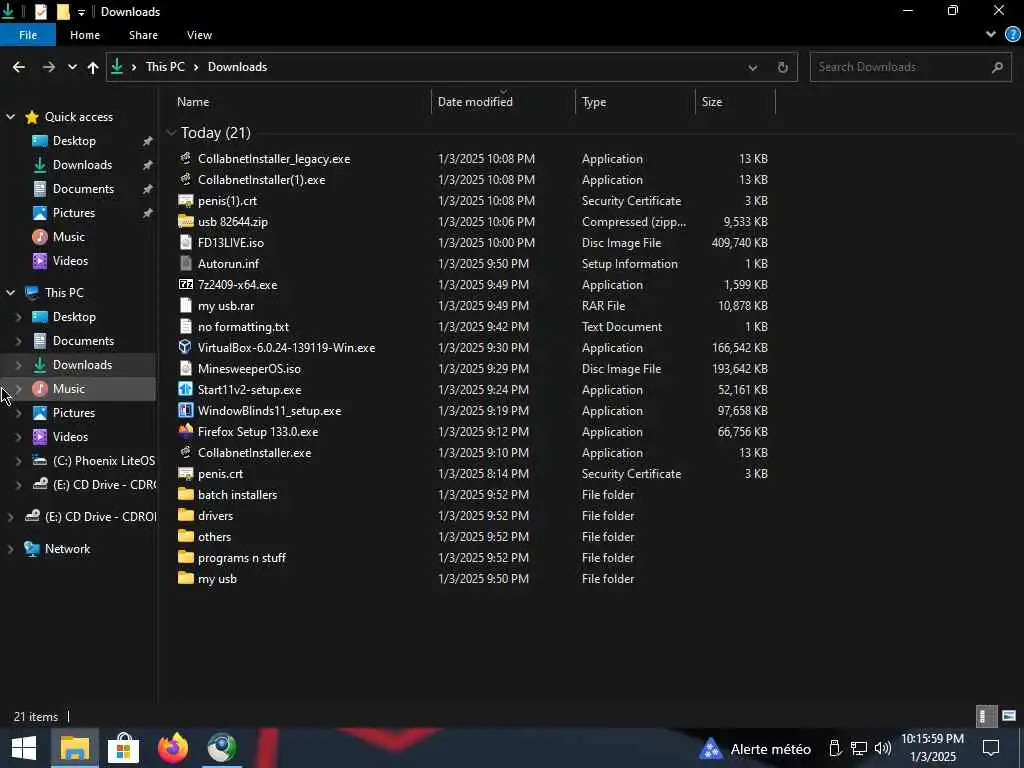1024x768 pixels.
Task: Select the Firefox Setup 133.0.exe icon
Action: coord(185,431)
